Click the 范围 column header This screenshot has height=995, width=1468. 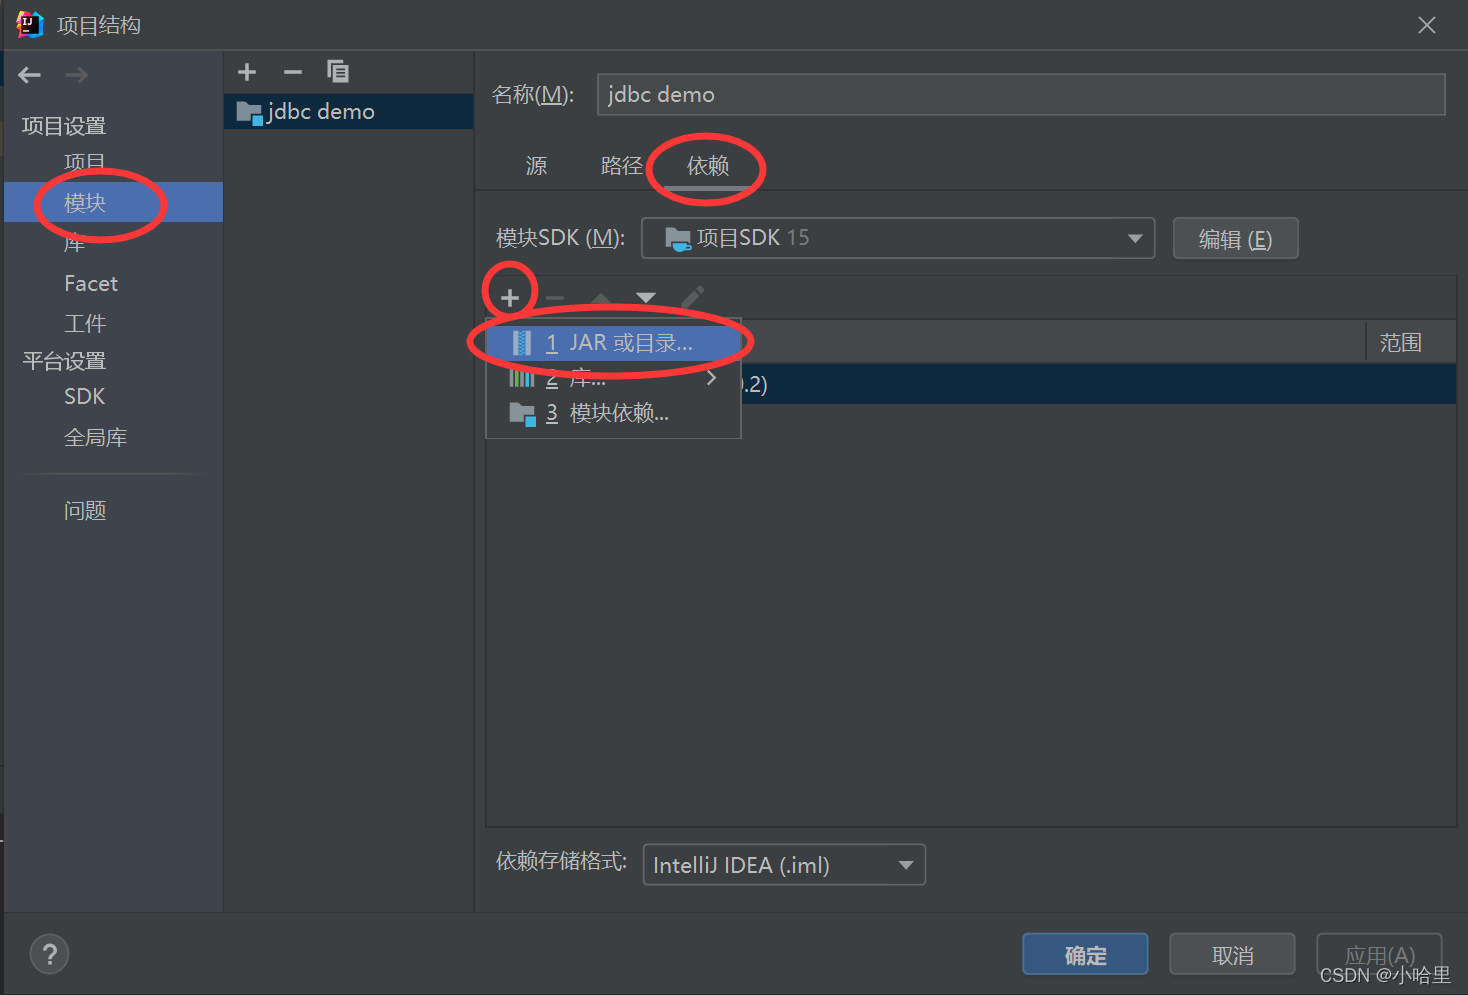click(x=1401, y=343)
